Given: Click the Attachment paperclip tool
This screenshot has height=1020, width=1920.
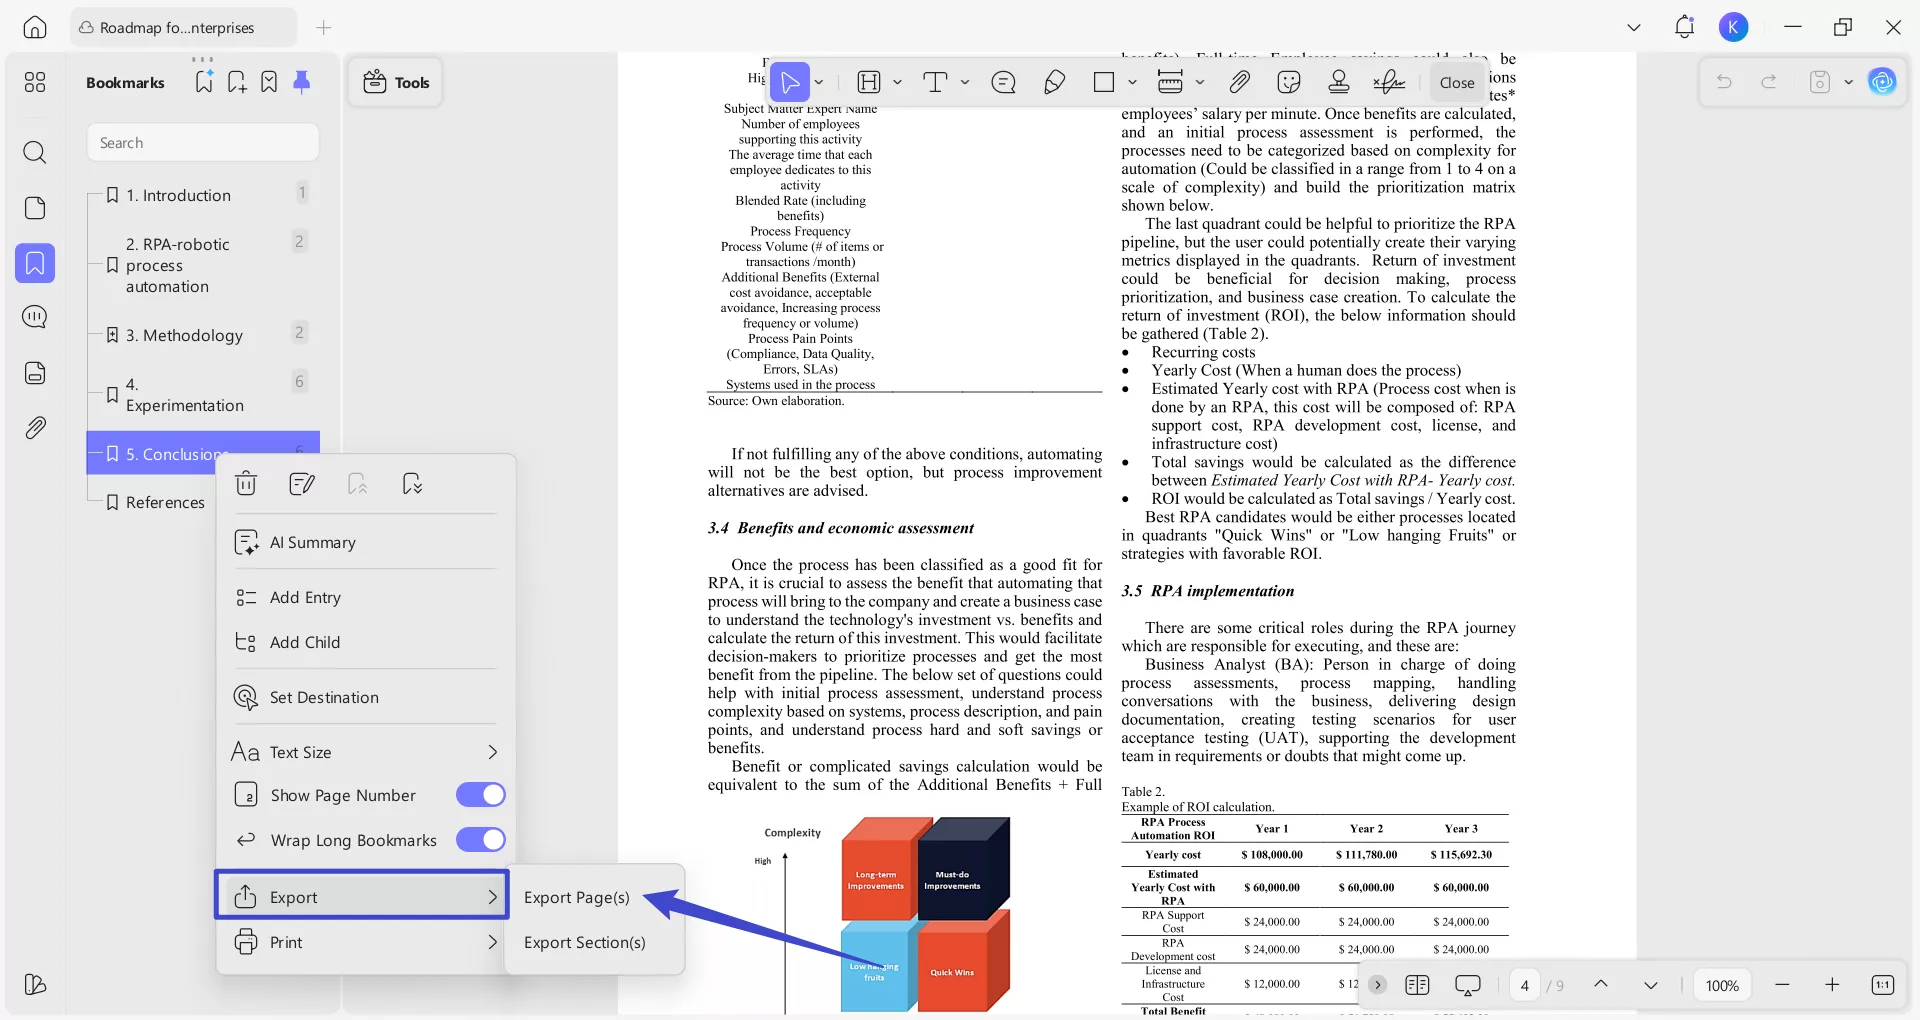Looking at the screenshot, I should point(1239,82).
